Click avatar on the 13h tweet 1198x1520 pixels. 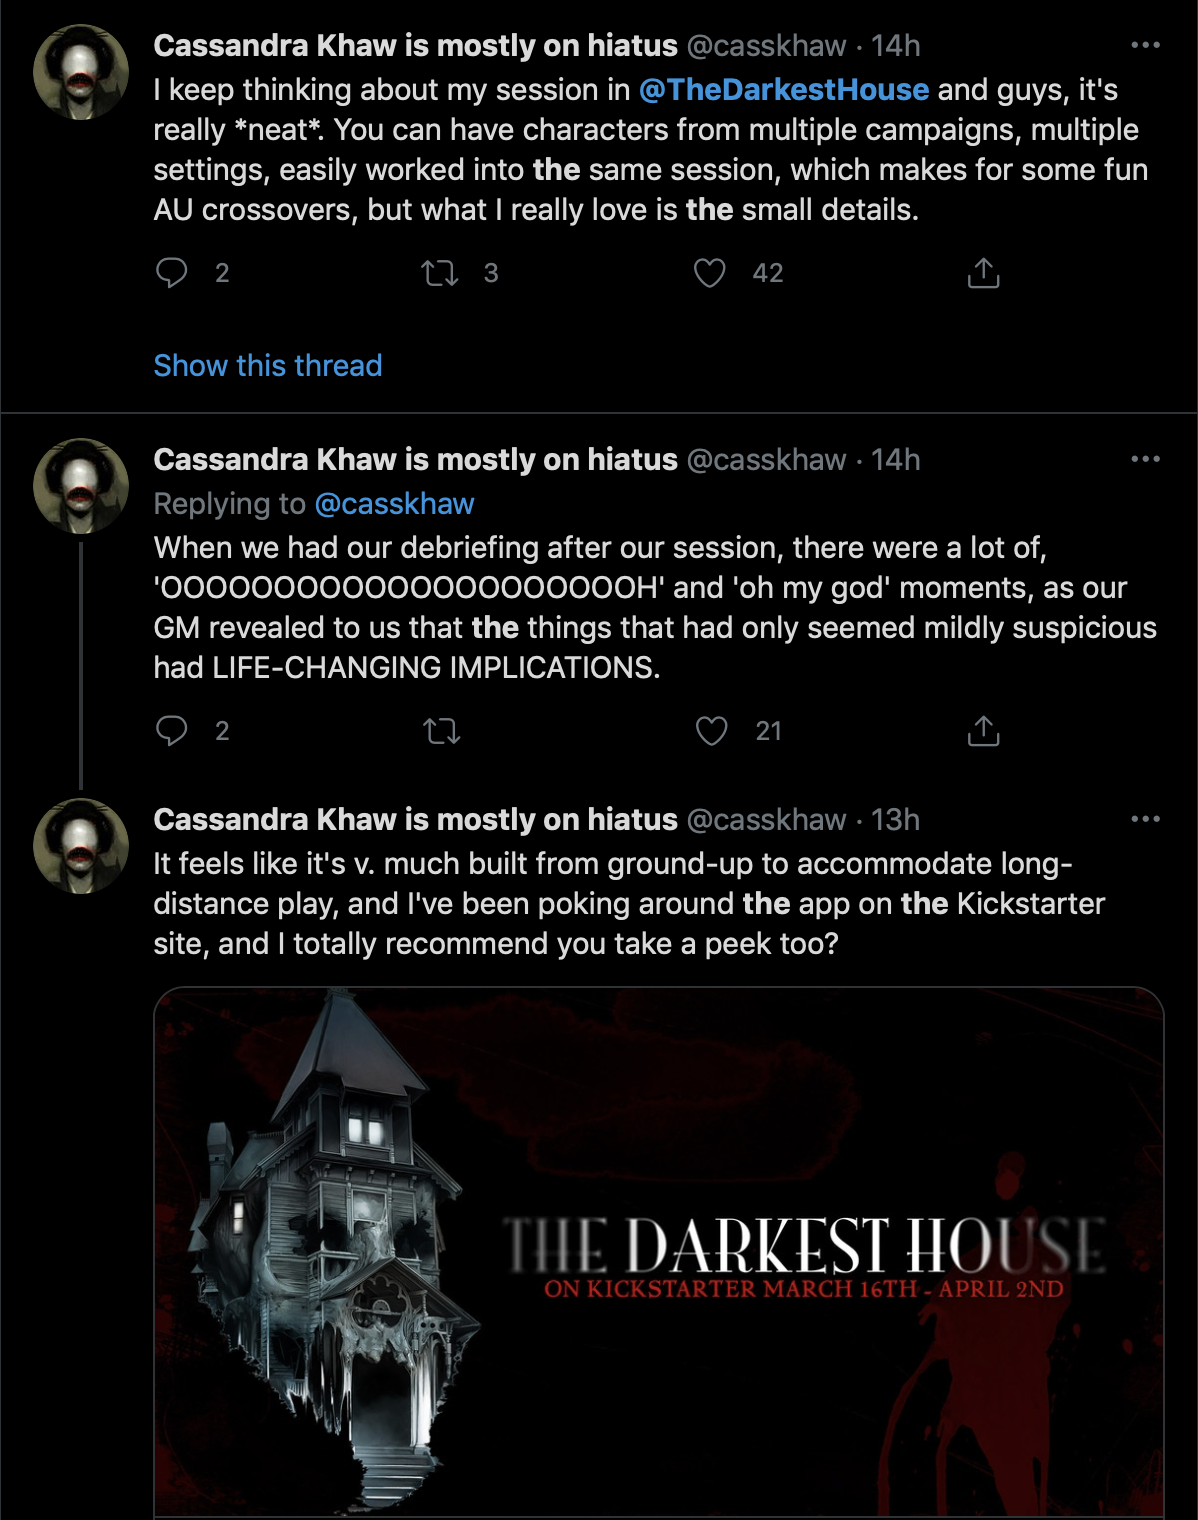click(x=81, y=846)
